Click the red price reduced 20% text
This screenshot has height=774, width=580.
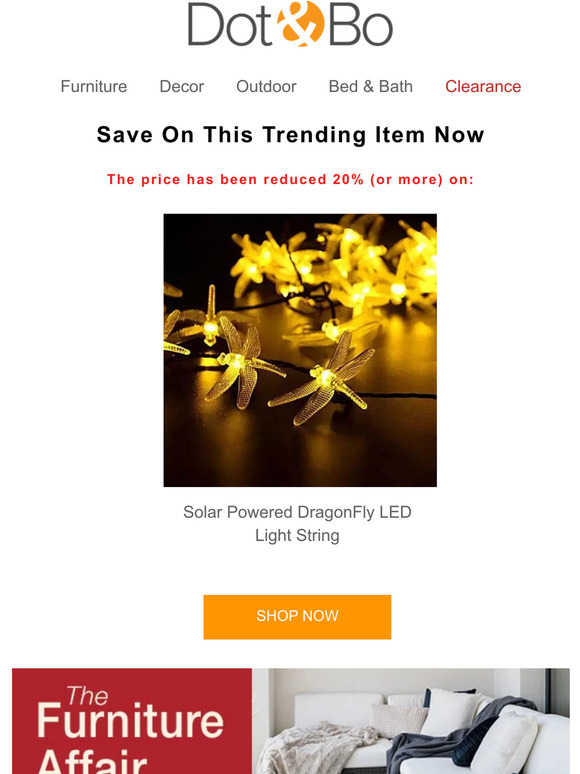pyautogui.click(x=290, y=179)
